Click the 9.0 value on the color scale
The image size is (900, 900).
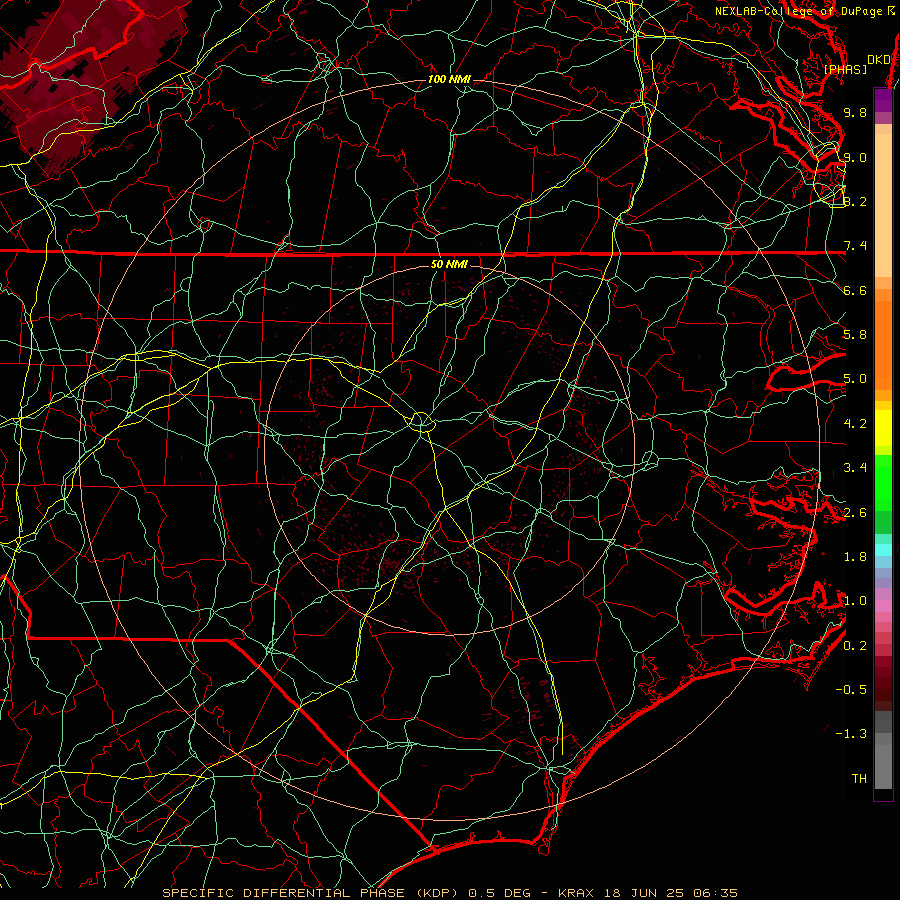(x=855, y=157)
